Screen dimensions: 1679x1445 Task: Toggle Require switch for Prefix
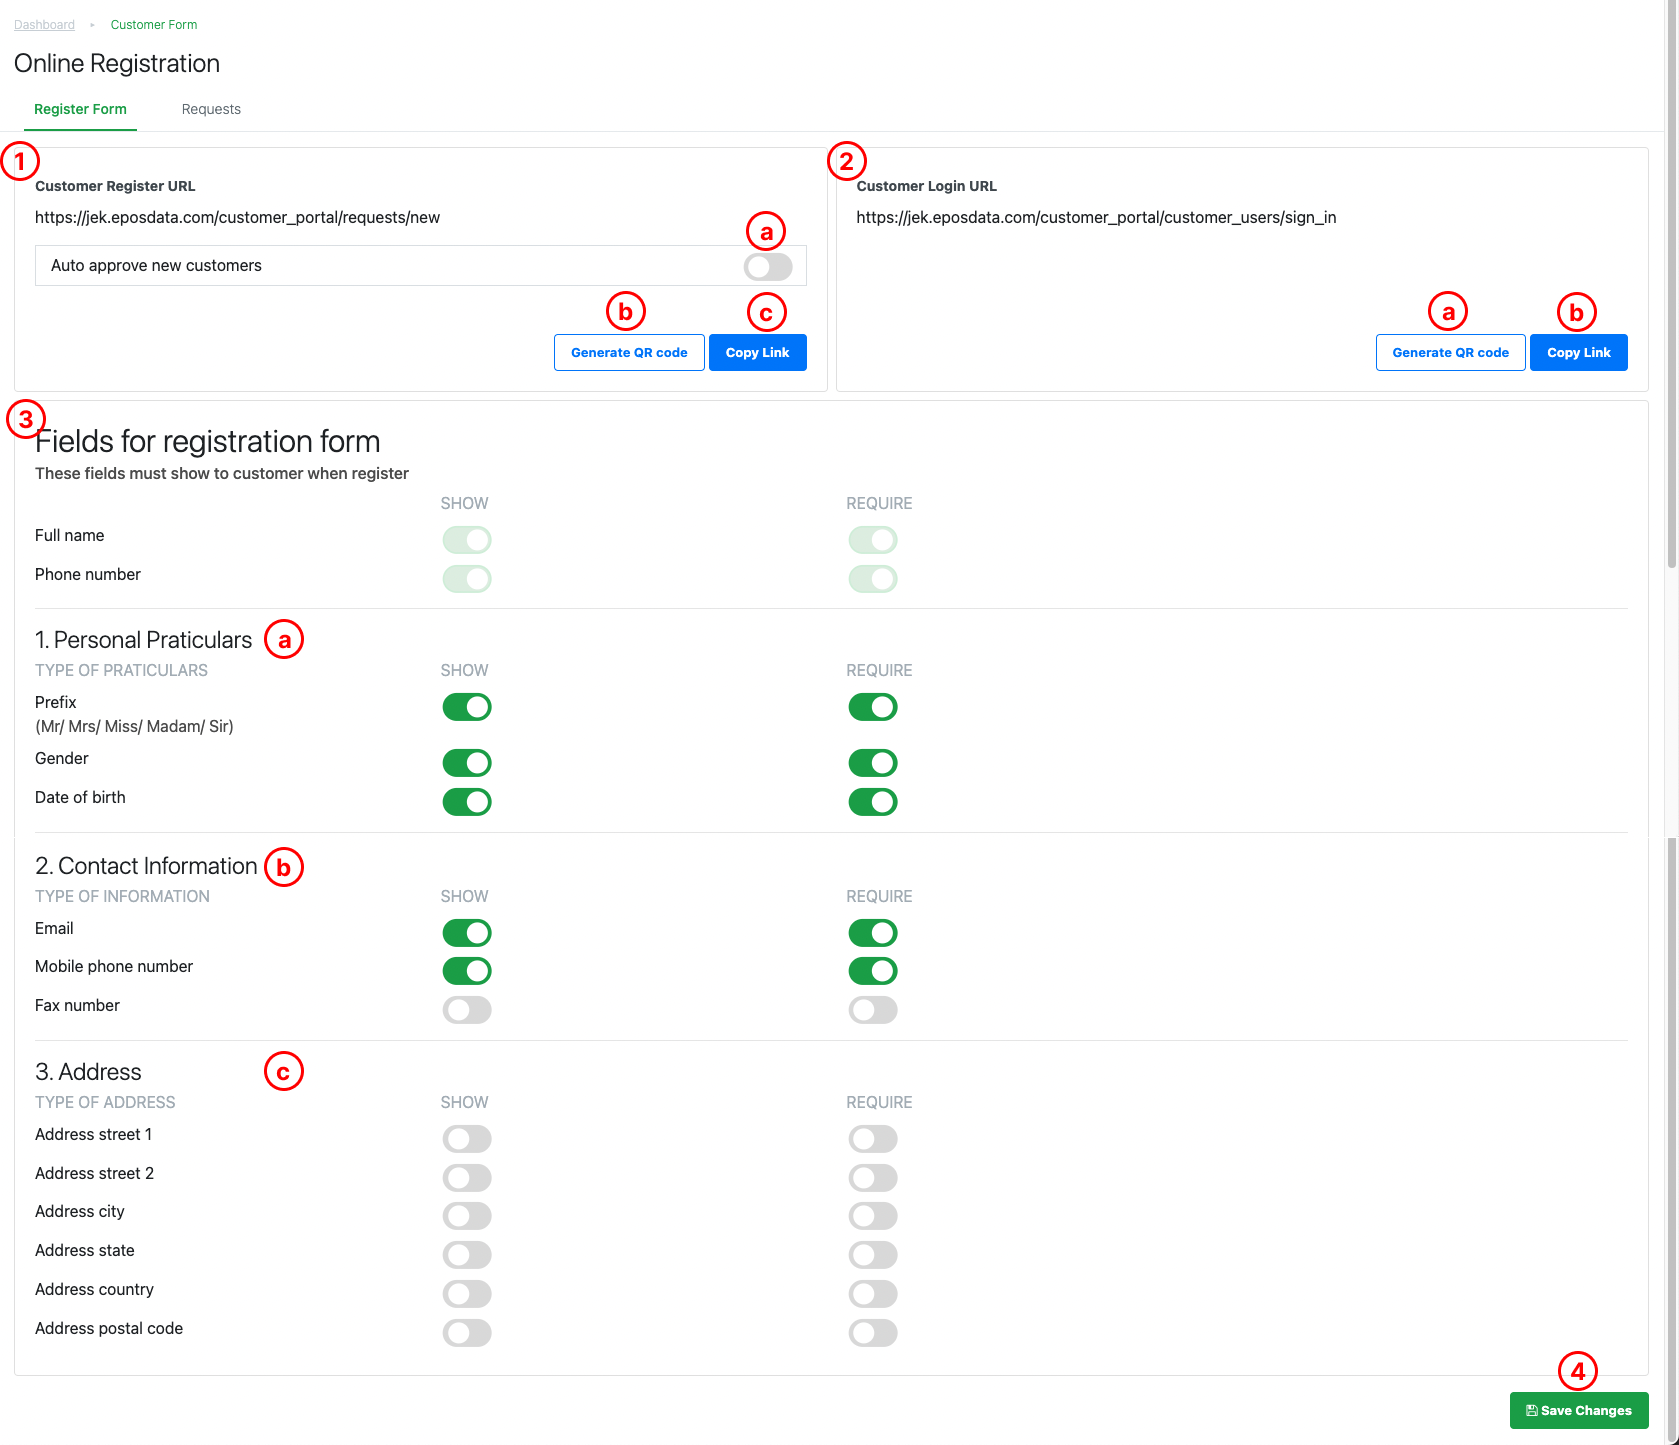click(x=873, y=707)
